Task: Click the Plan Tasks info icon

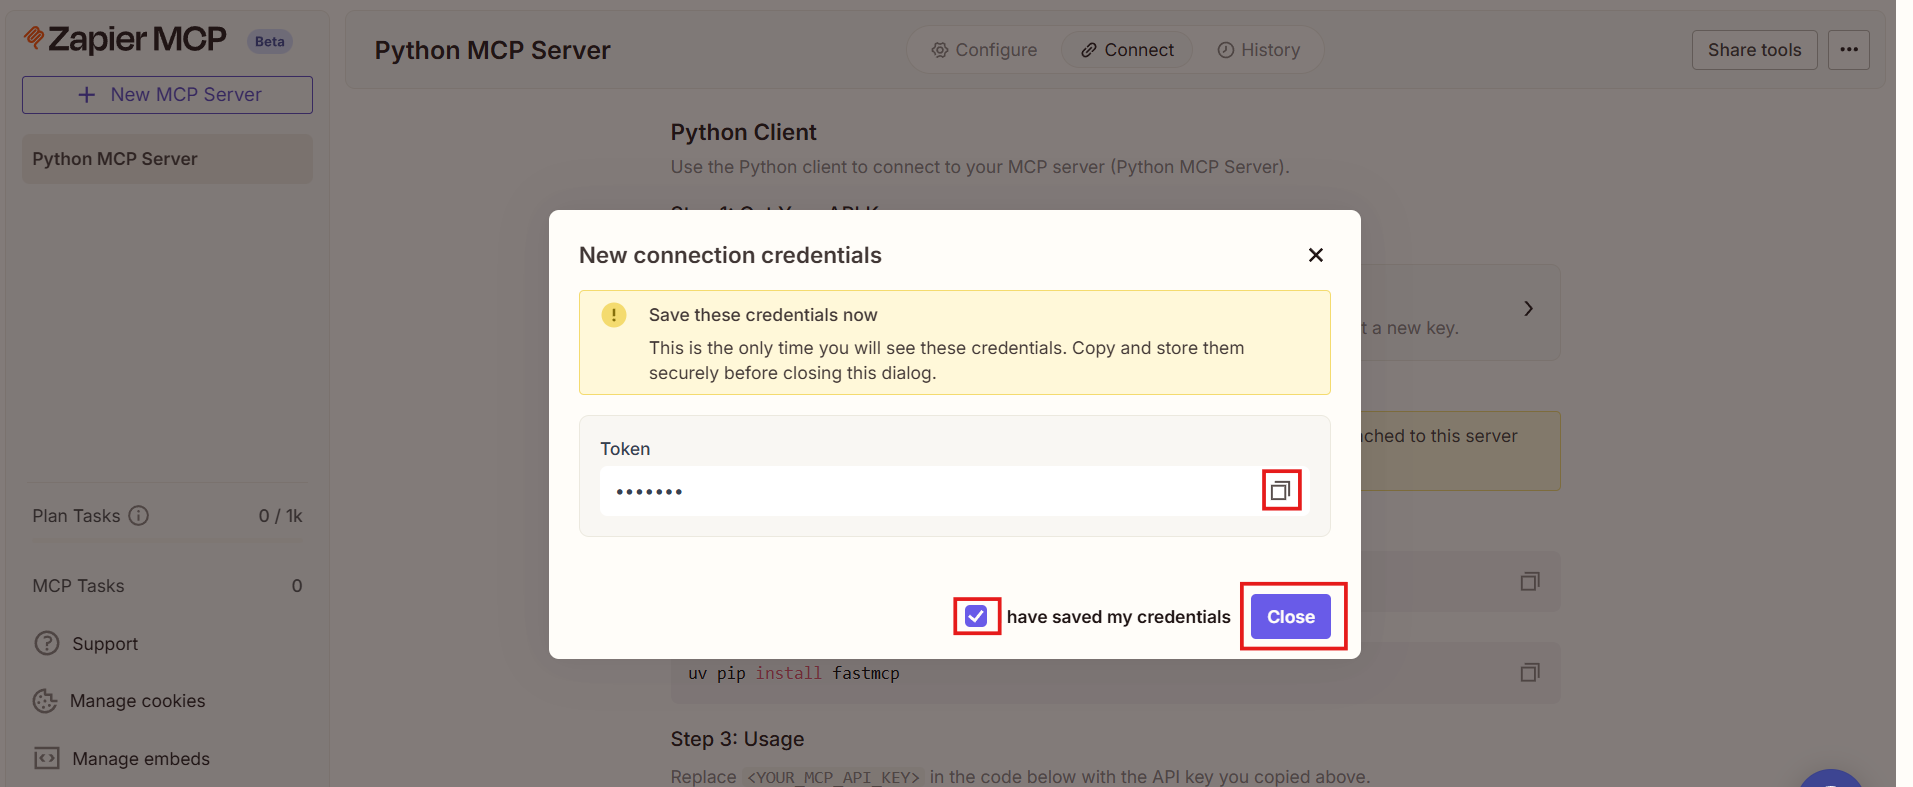Action: 139,515
